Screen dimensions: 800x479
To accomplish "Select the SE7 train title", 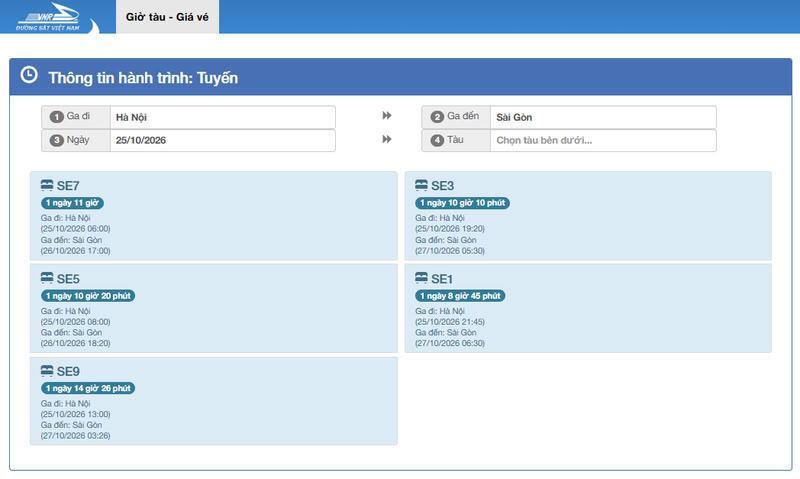I will coord(68,186).
